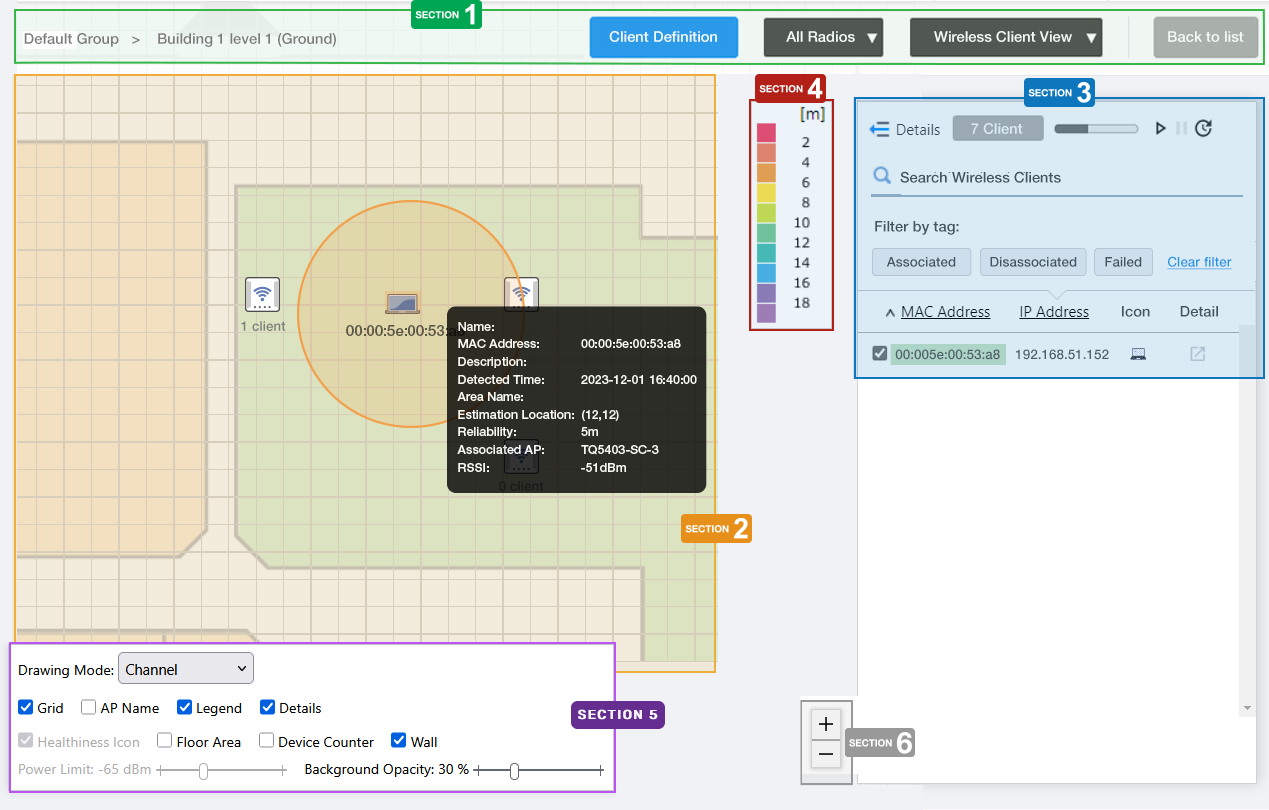This screenshot has width=1269, height=810.
Task: Expand the All Radios dropdown
Action: [823, 37]
